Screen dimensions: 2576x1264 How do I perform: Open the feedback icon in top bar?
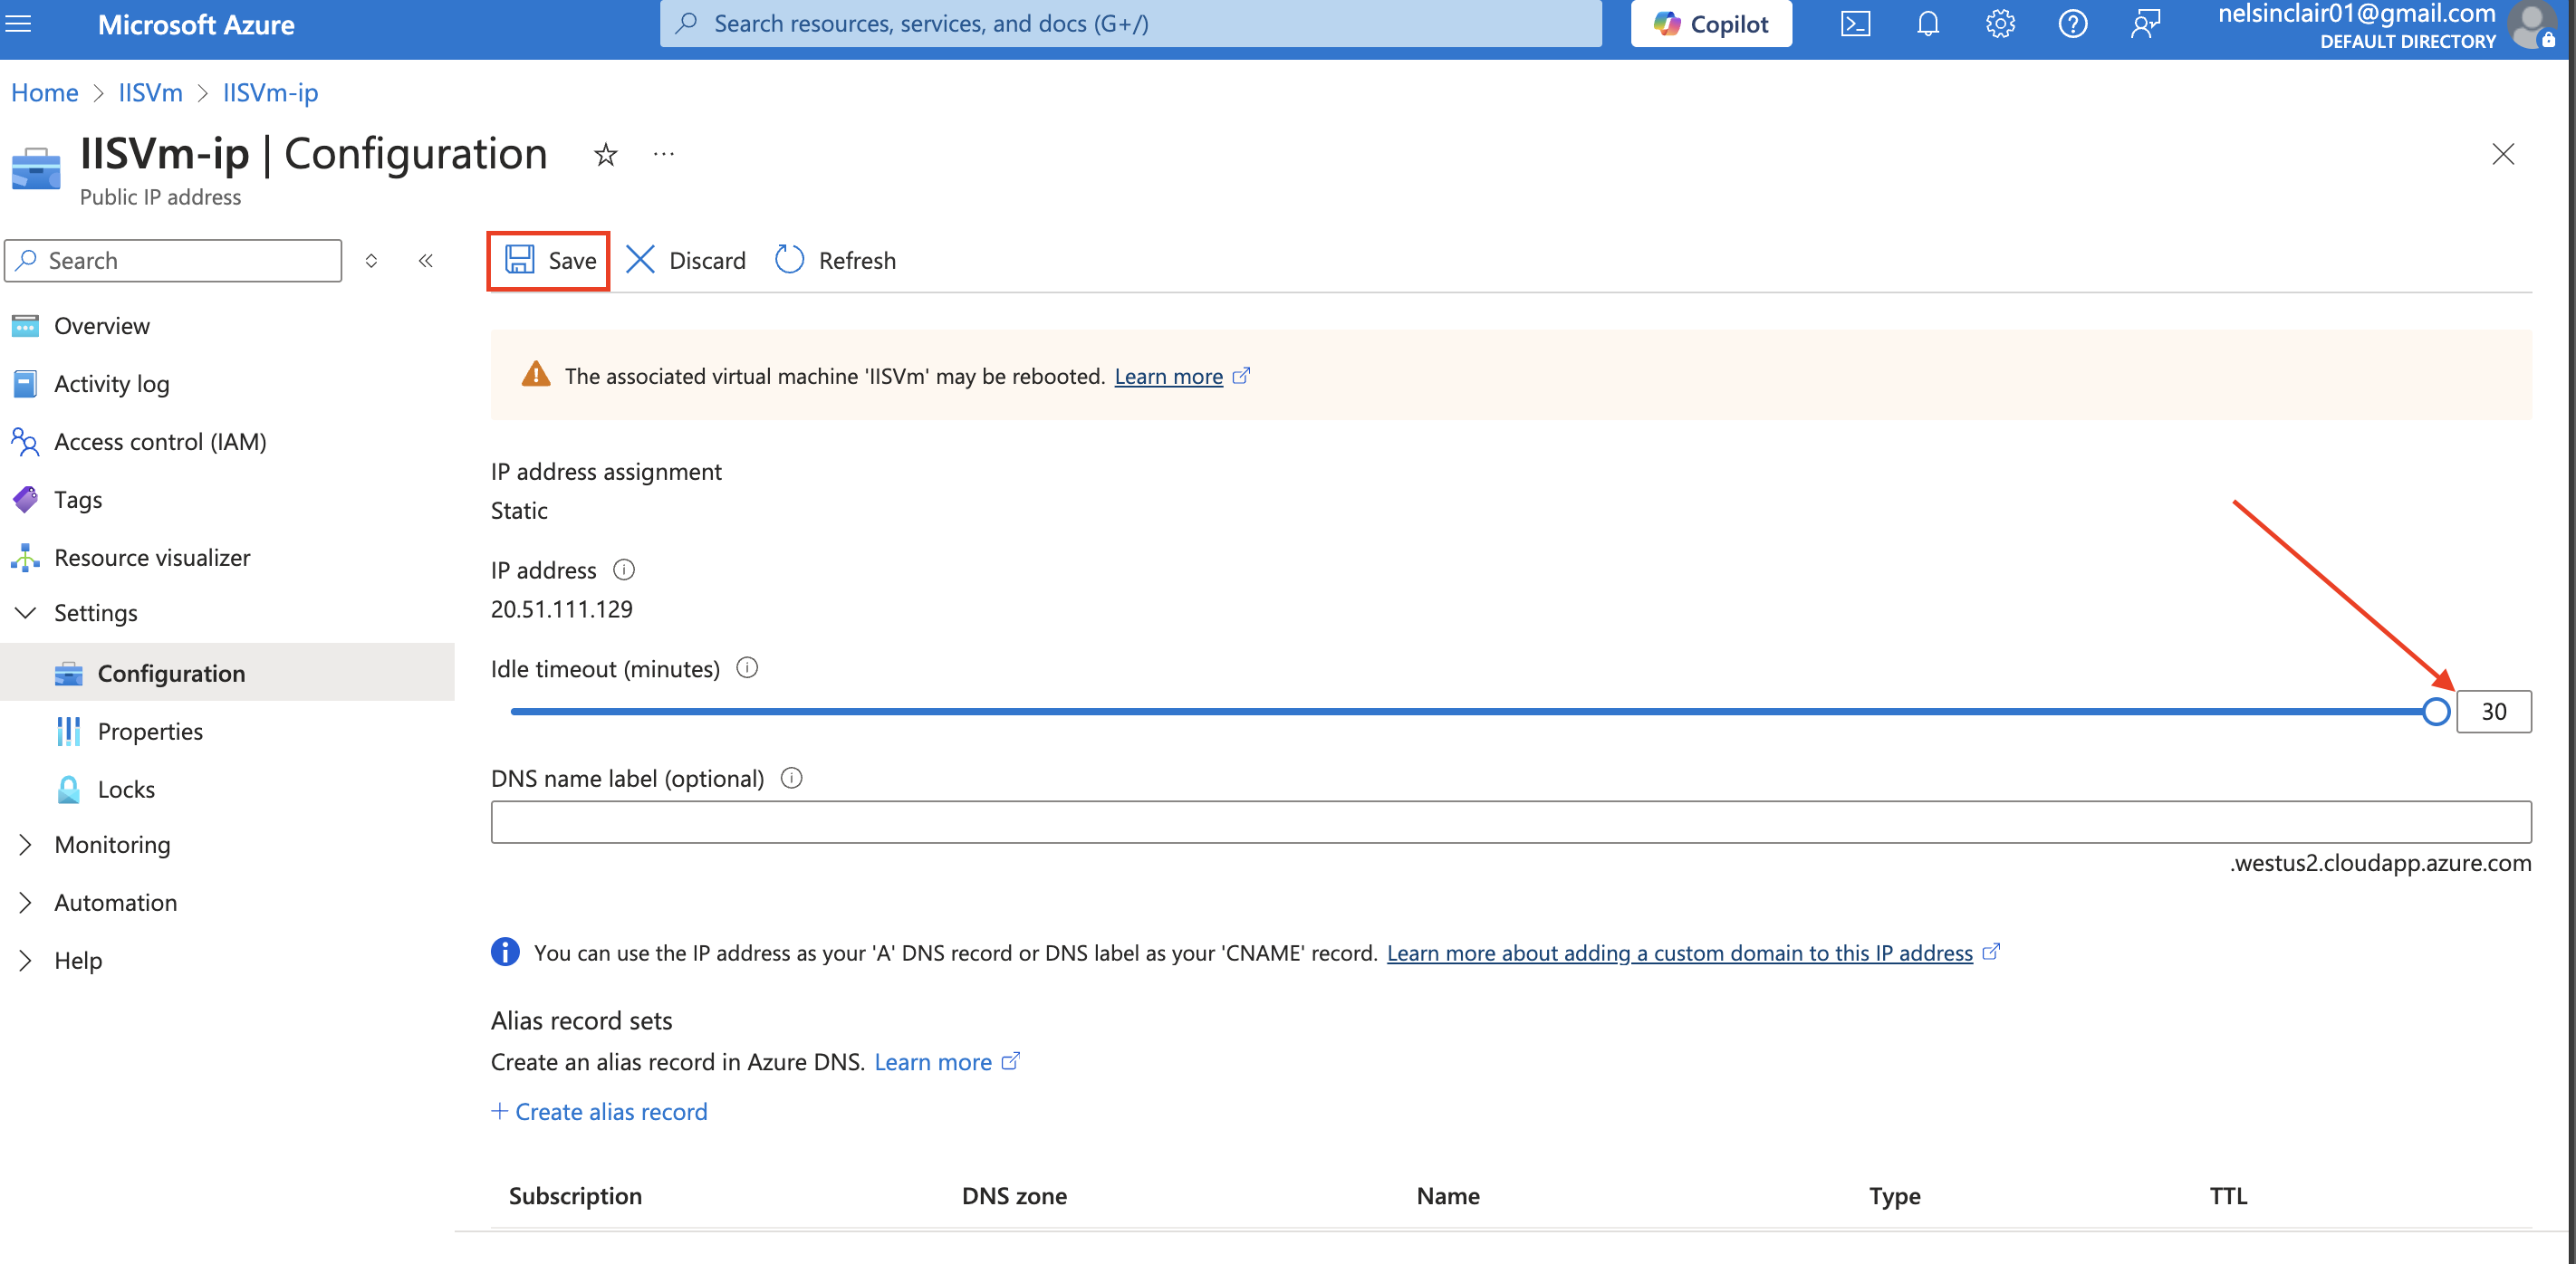pyautogui.click(x=2145, y=23)
